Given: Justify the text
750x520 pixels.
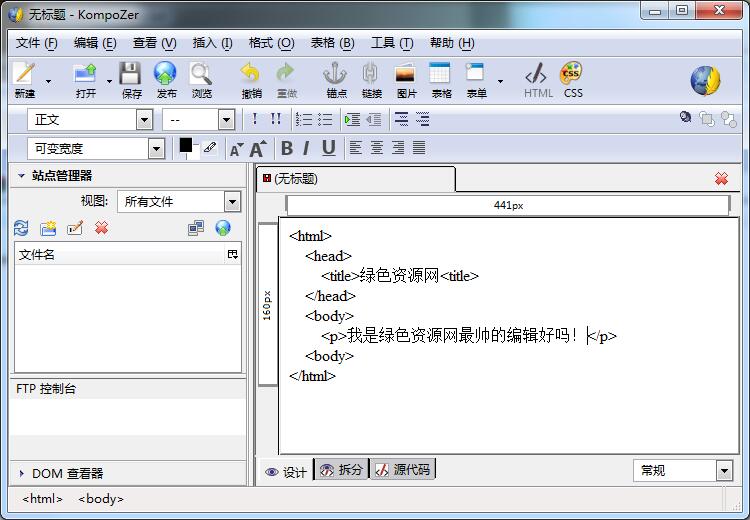Looking at the screenshot, I should tap(419, 148).
